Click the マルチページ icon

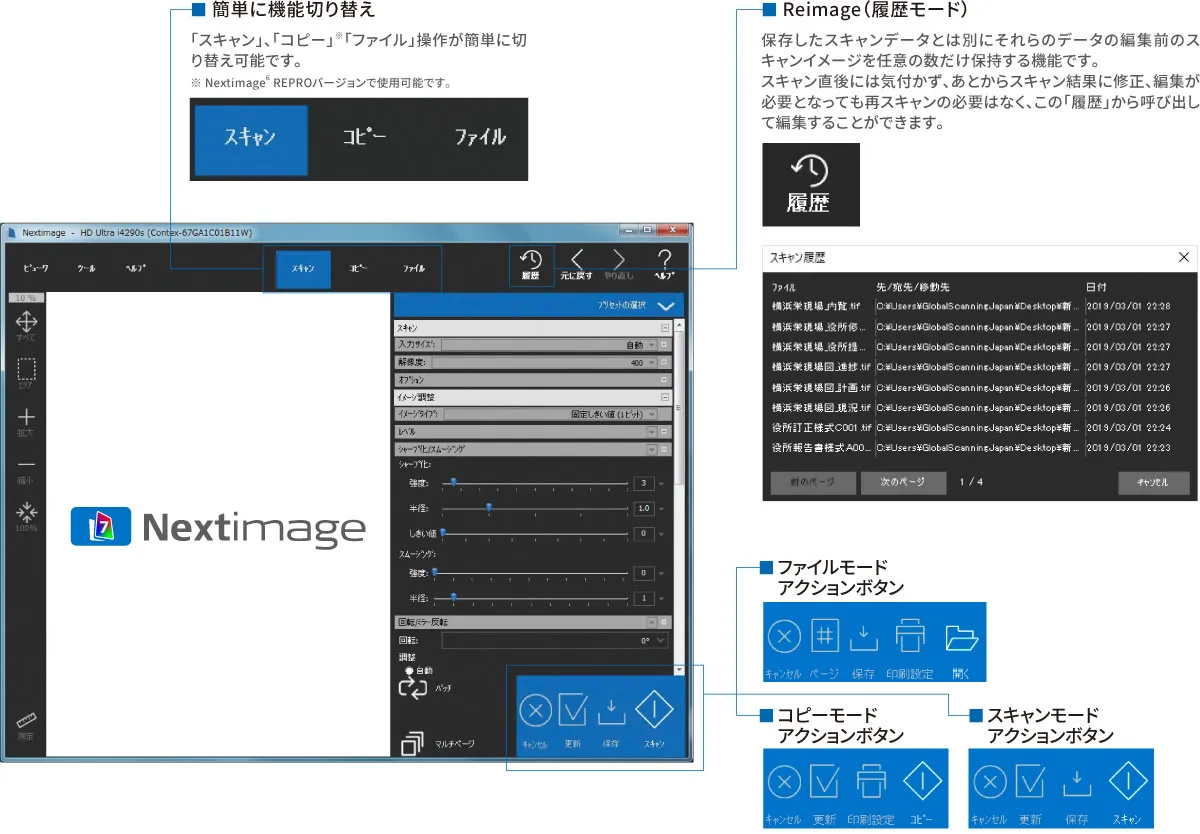[412, 742]
